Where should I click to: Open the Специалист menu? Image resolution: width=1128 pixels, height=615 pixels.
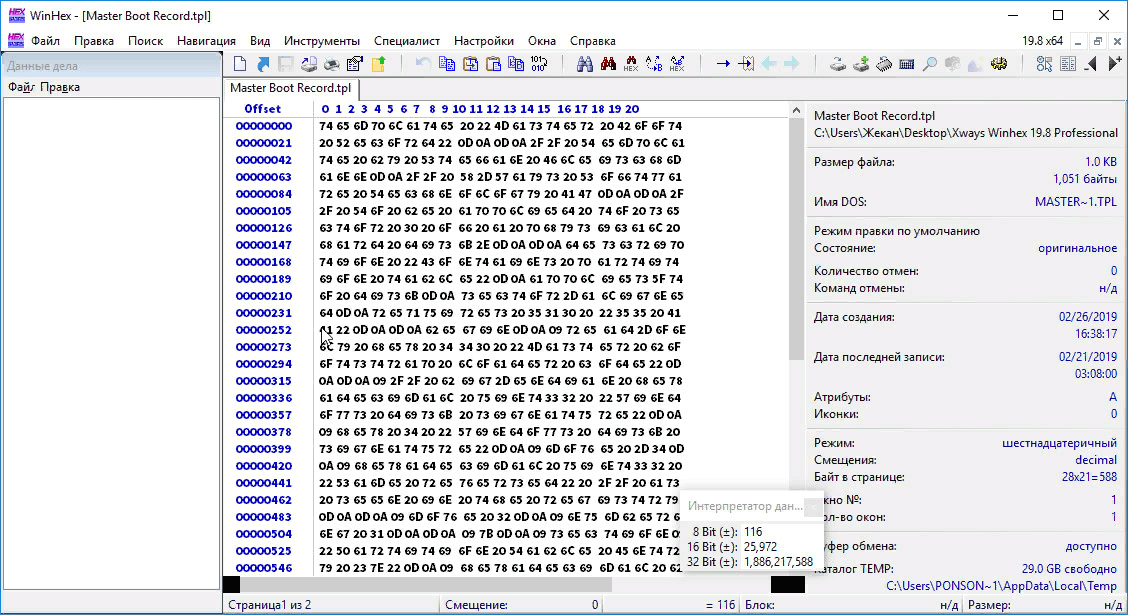tap(406, 41)
